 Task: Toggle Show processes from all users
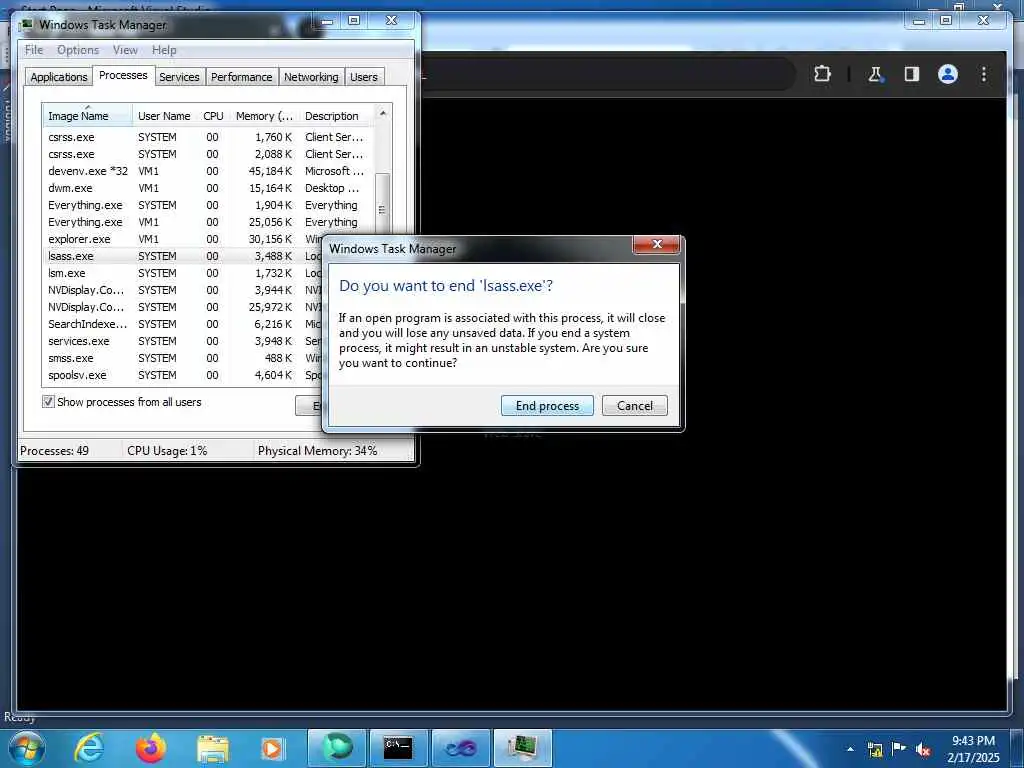click(x=48, y=402)
